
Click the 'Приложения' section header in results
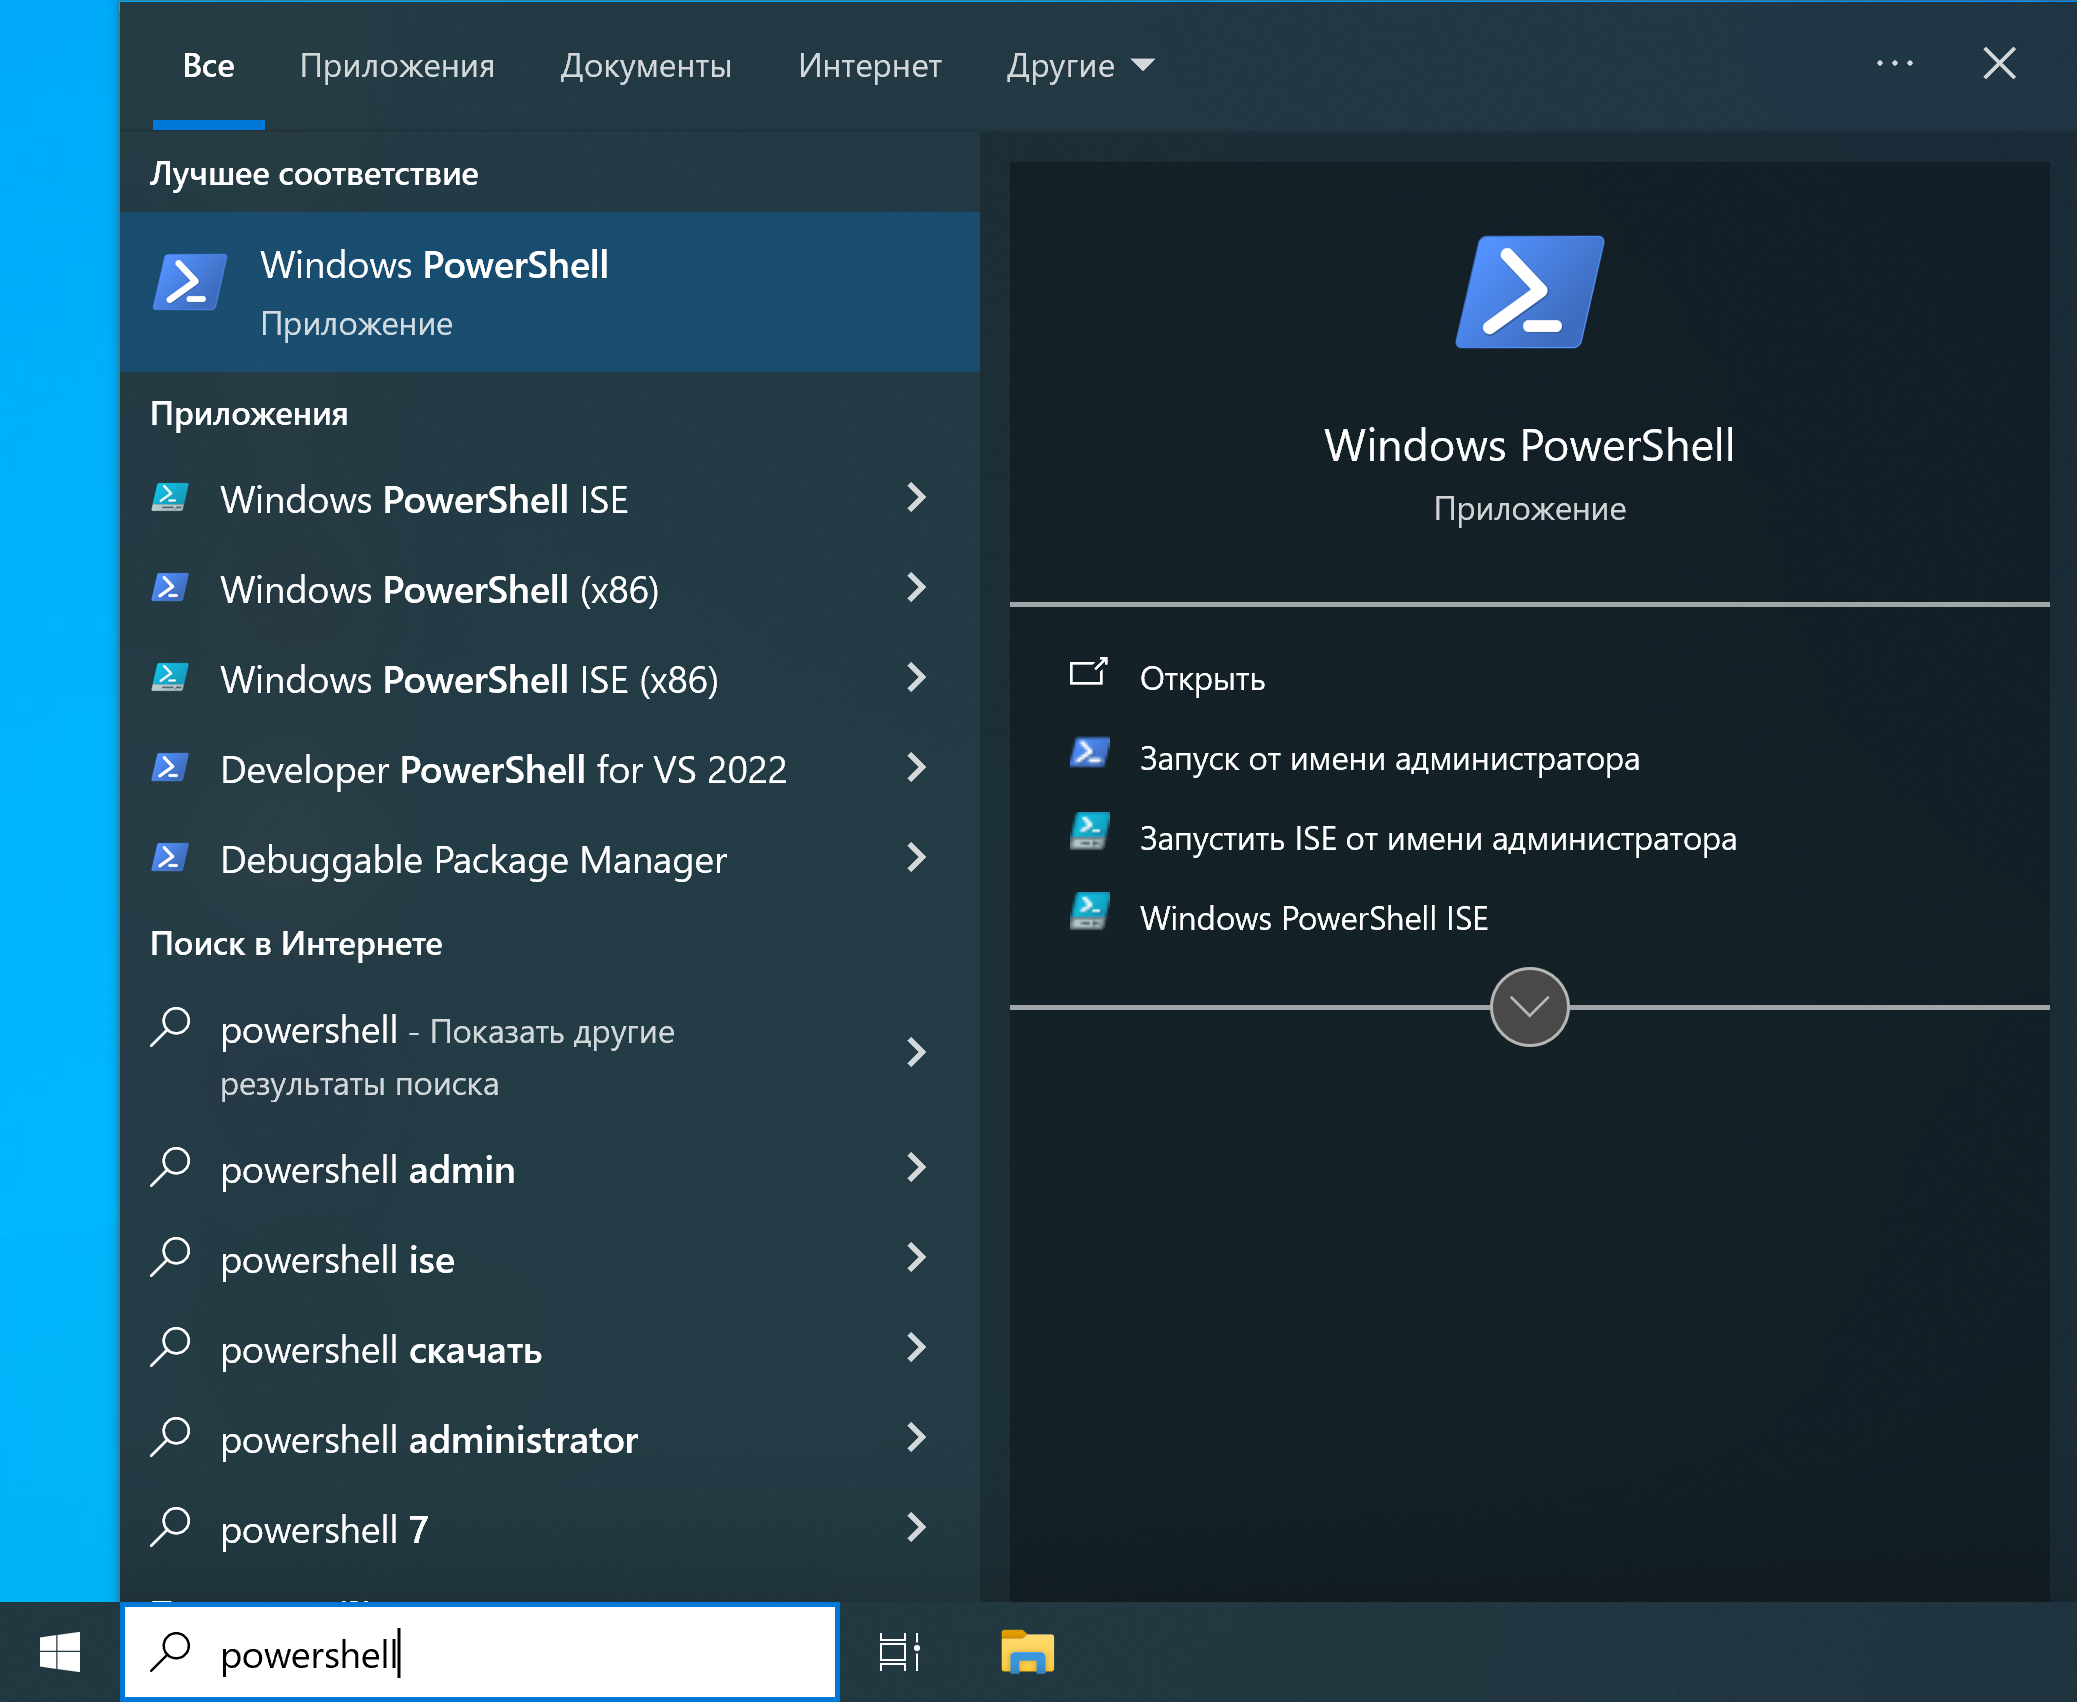[x=249, y=414]
